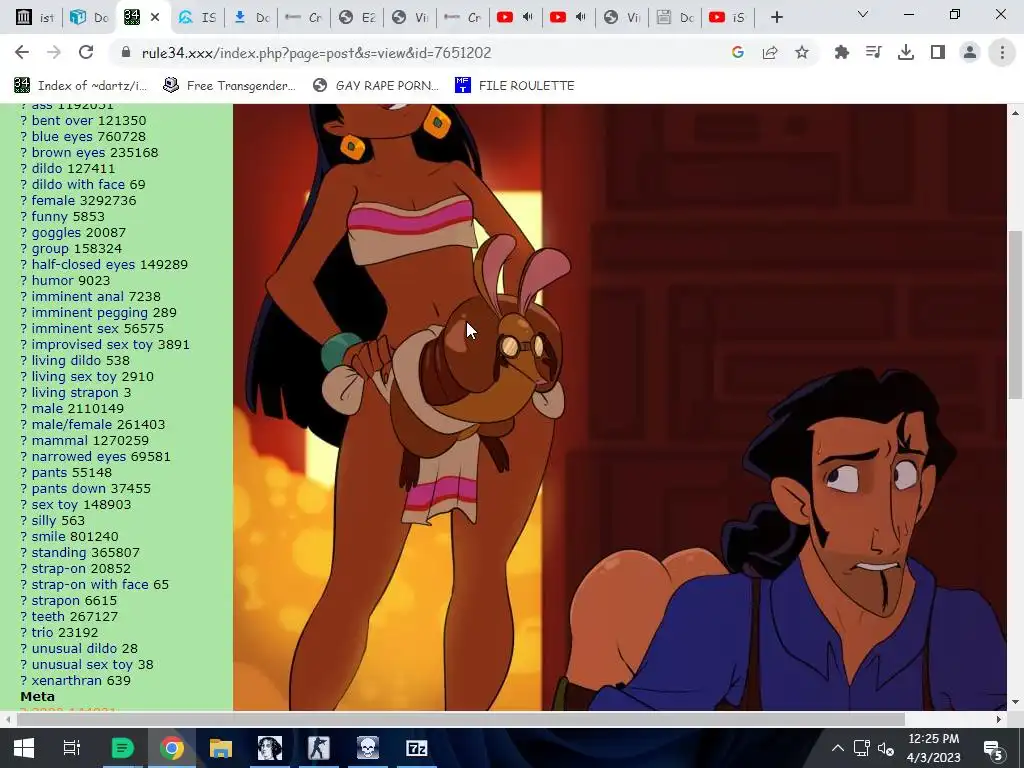1024x768 pixels.
Task: Click the vertical scrollbar down arrow
Action: pos(1016,703)
